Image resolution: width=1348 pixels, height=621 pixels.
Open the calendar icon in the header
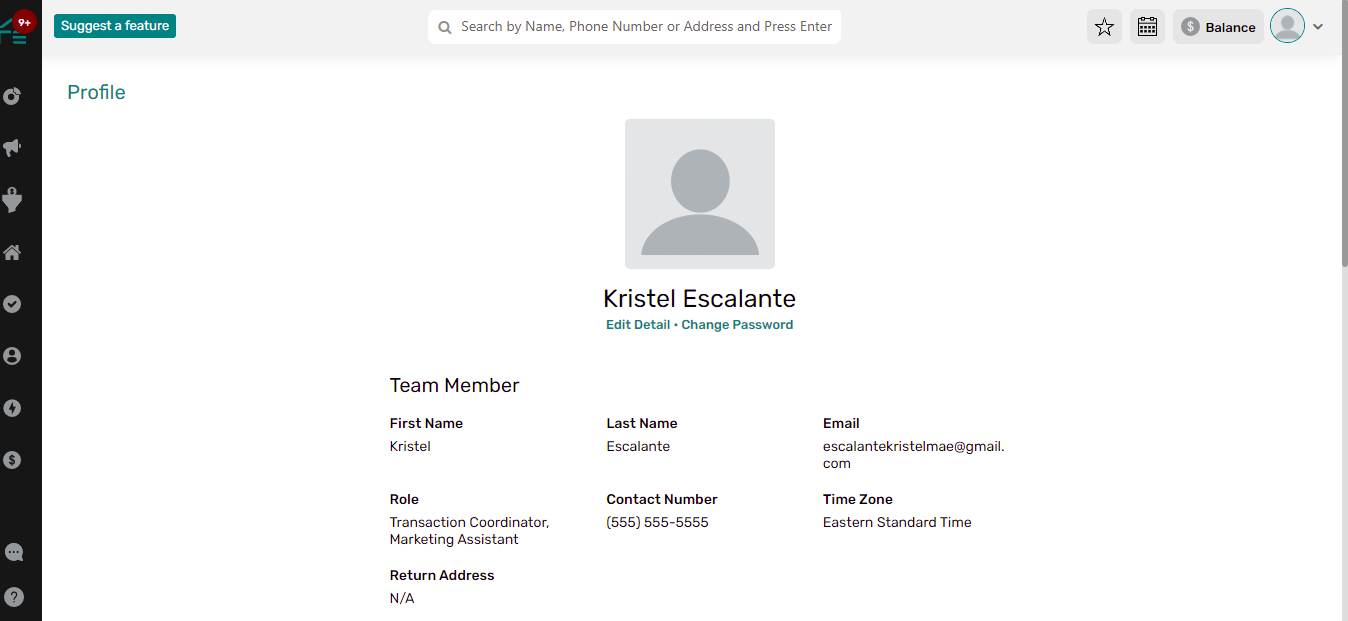(1147, 27)
